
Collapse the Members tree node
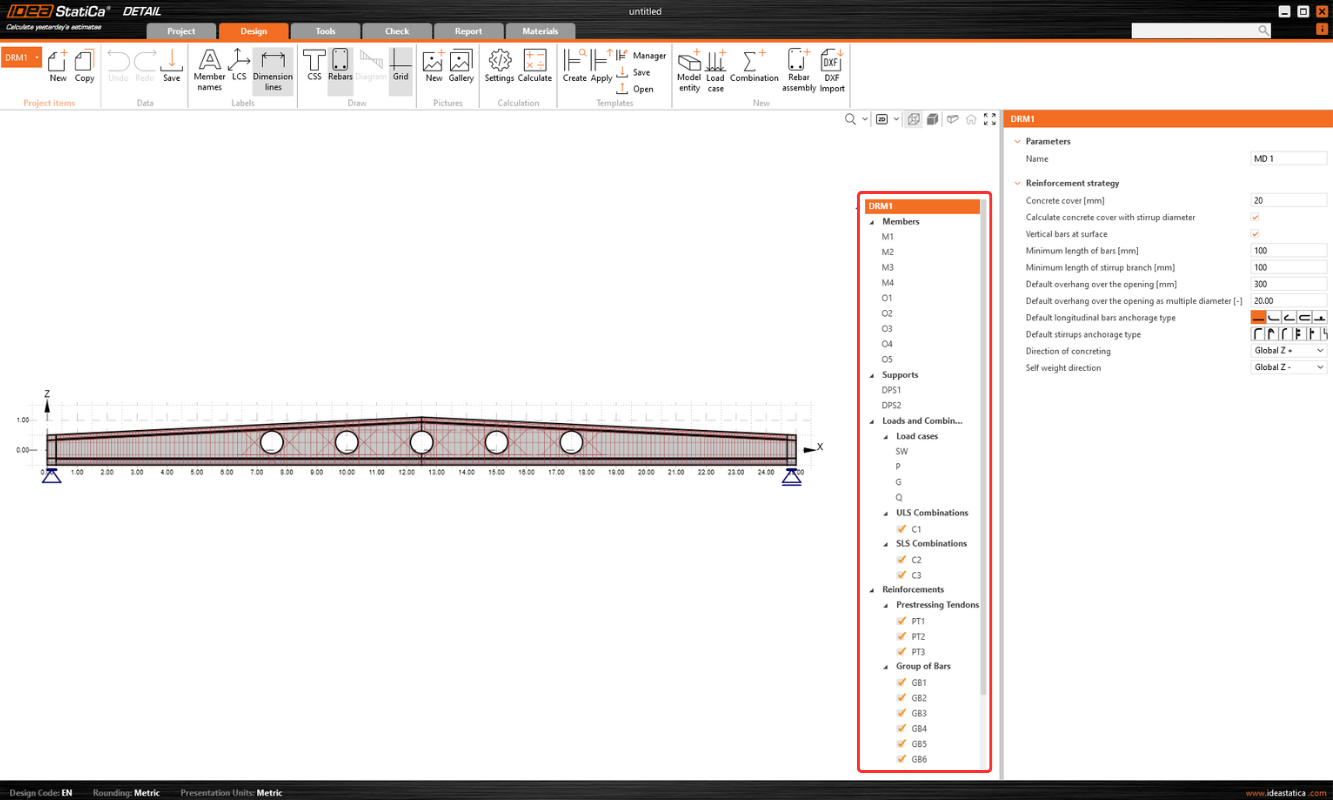tap(872, 222)
